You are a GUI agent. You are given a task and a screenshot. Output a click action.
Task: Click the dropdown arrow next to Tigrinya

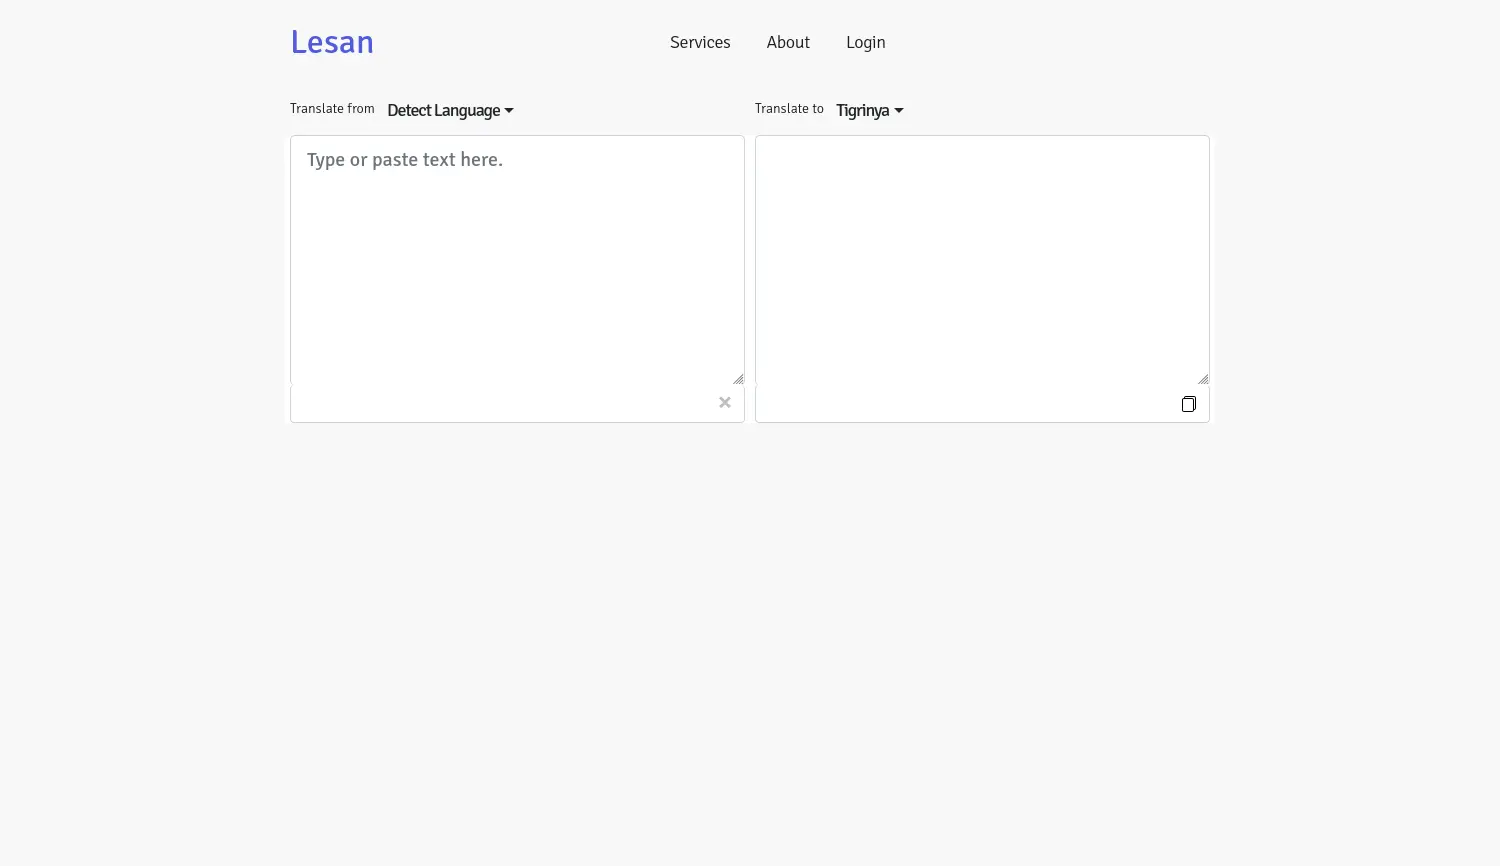[898, 110]
